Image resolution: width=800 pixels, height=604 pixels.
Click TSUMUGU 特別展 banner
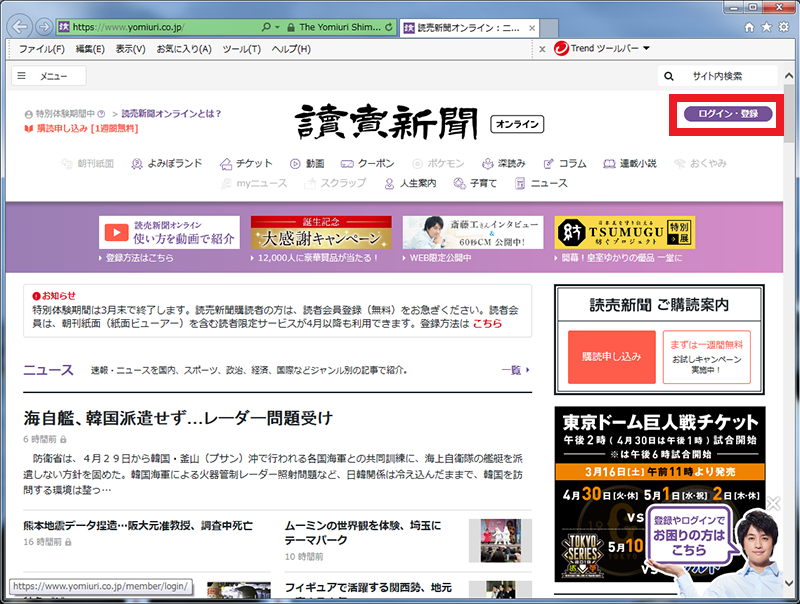[624, 232]
